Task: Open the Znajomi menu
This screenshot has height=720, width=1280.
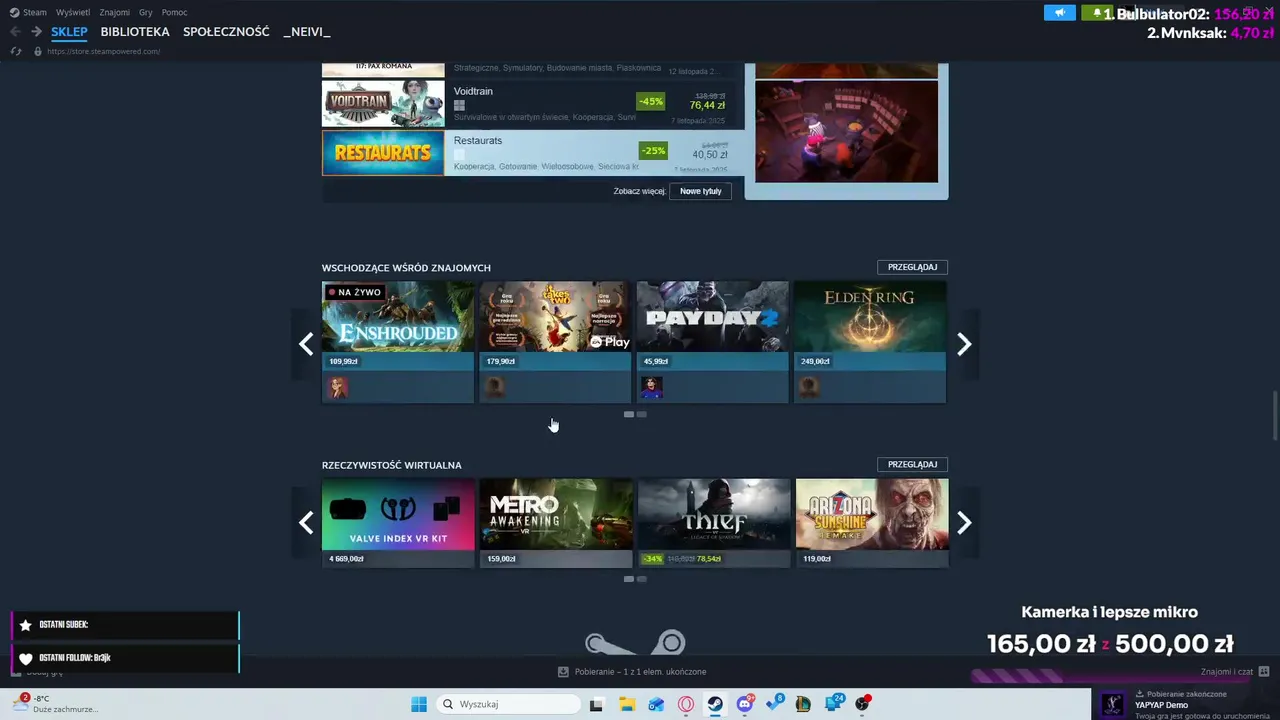Action: 114,12
